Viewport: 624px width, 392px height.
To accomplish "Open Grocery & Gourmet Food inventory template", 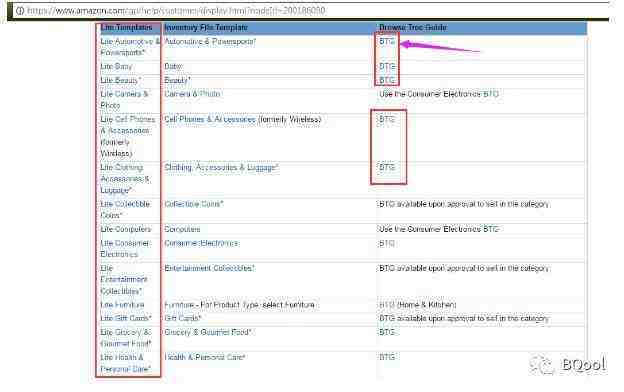I will (x=208, y=332).
